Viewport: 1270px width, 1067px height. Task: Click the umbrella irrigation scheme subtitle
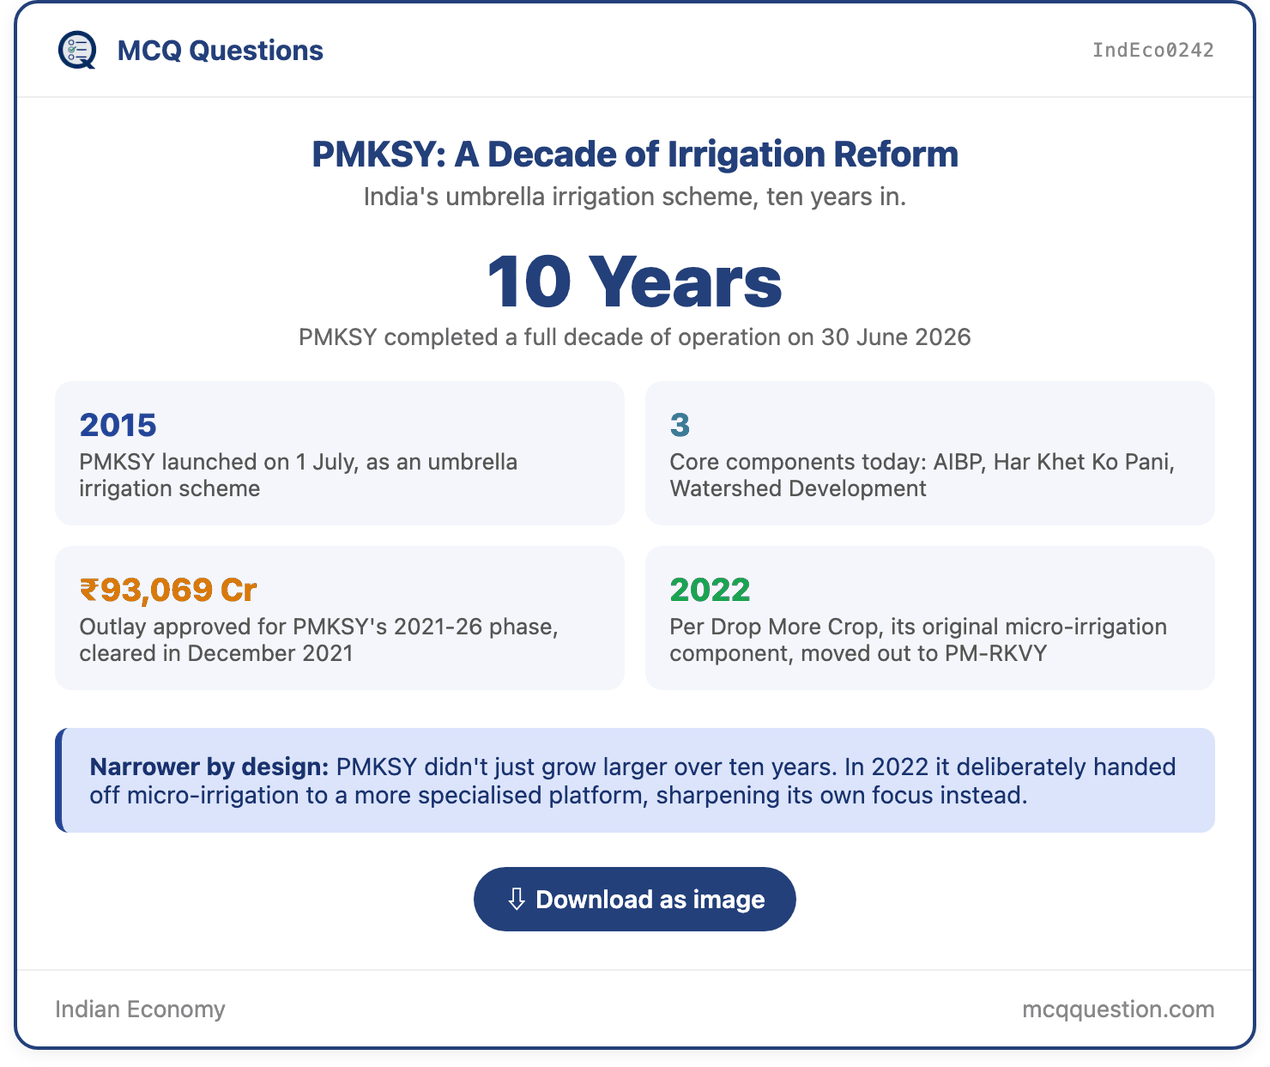point(635,197)
